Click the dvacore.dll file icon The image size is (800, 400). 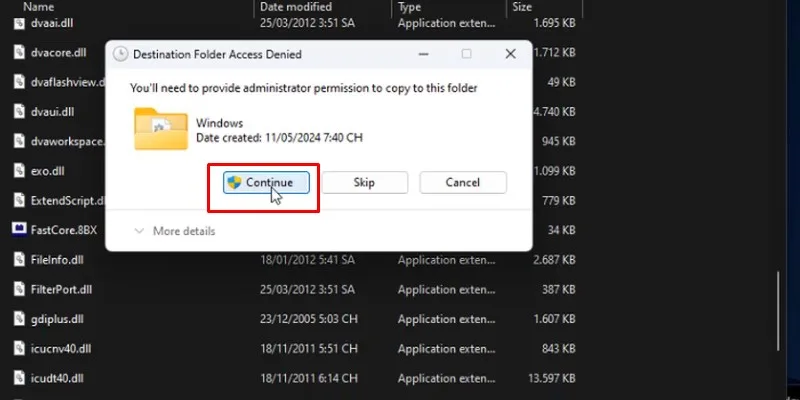(20, 51)
